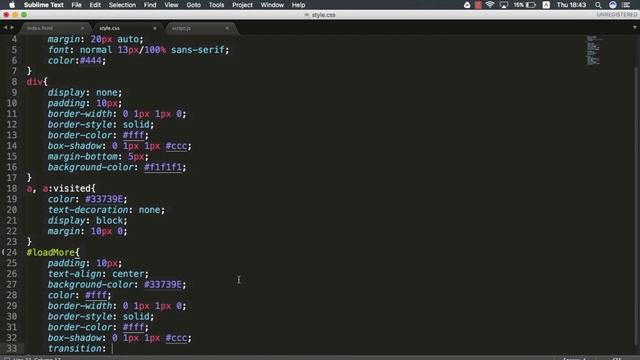The height and width of the screenshot is (360, 640).
Task: Click 'text-align' property on line 26
Action: tap(74, 273)
